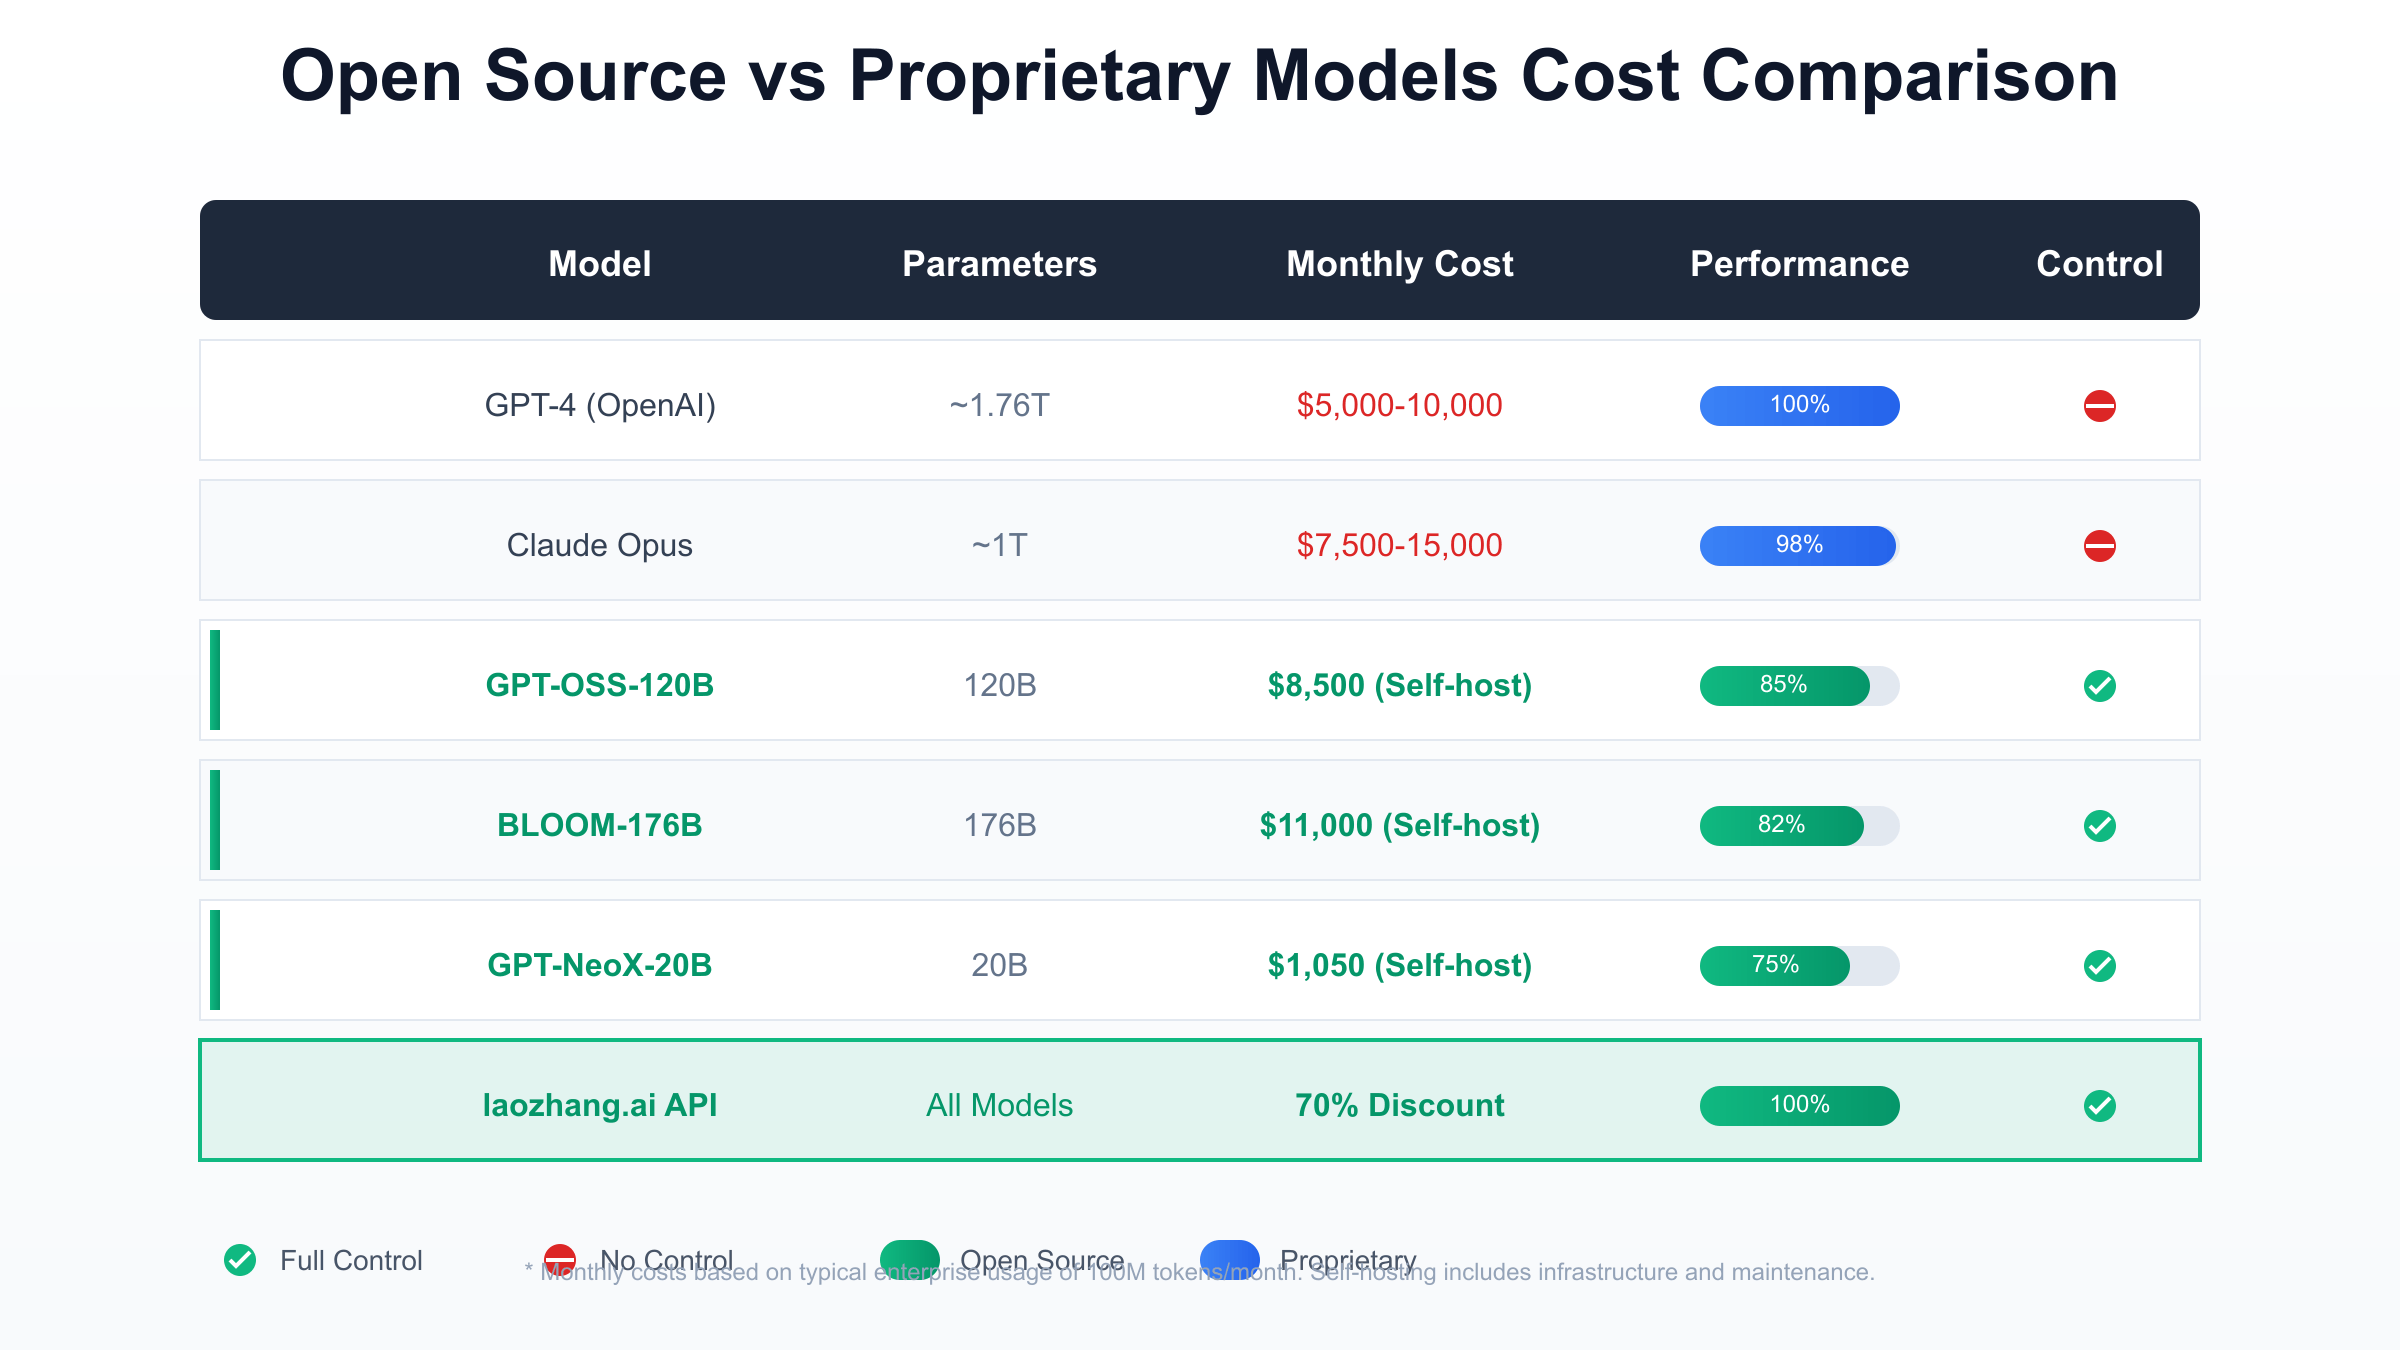Click the red no-control icon in GPT-4 row

(x=2099, y=406)
